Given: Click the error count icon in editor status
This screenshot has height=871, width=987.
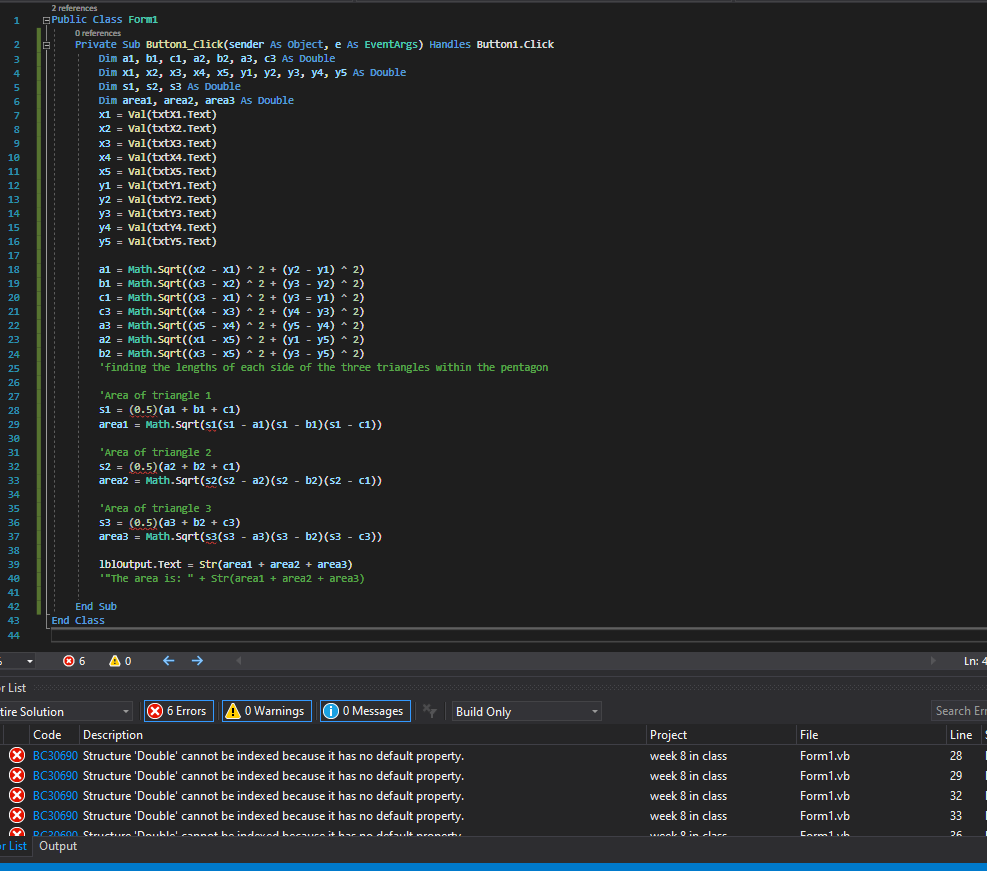Looking at the screenshot, I should [x=69, y=661].
